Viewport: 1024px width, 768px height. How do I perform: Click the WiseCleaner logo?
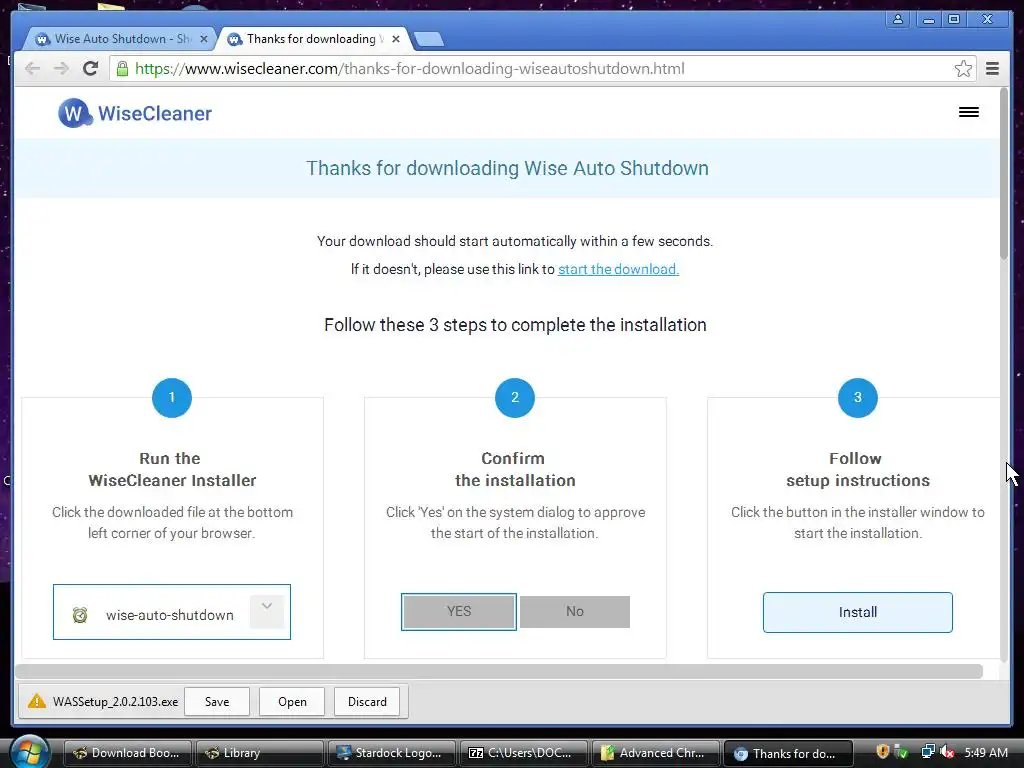[x=135, y=113]
